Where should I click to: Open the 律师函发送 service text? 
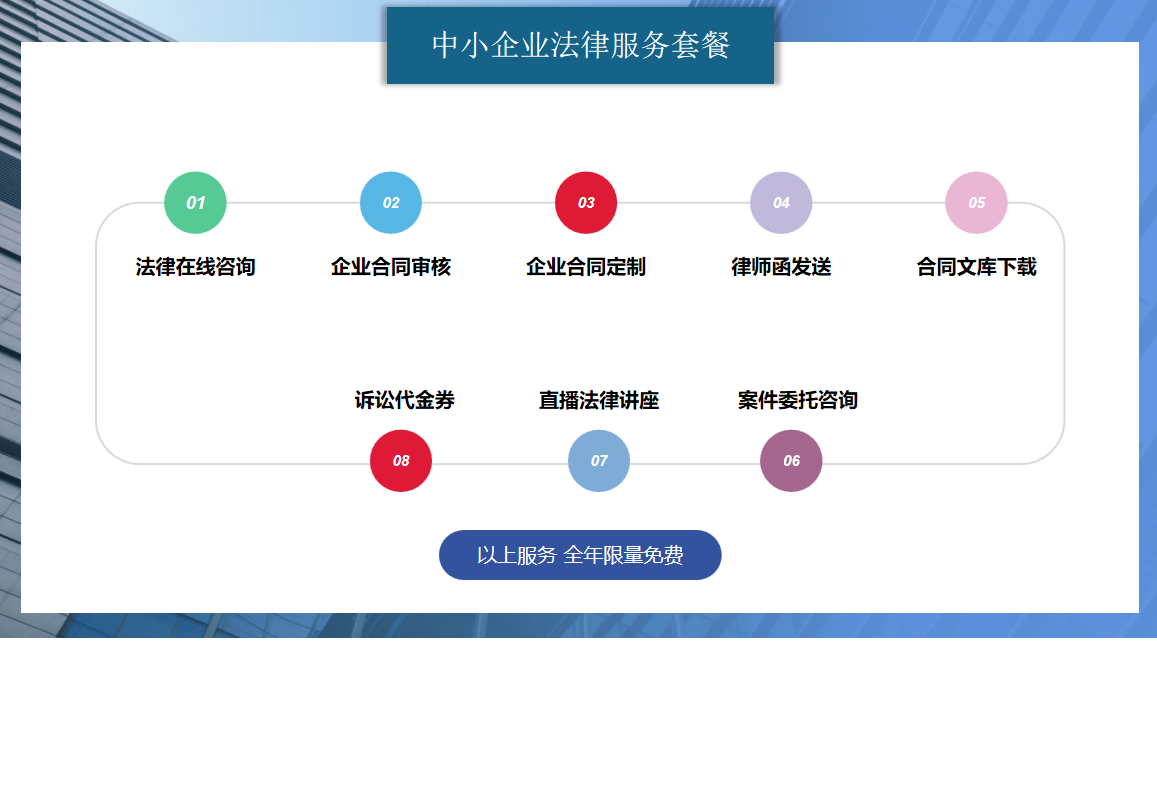(781, 267)
